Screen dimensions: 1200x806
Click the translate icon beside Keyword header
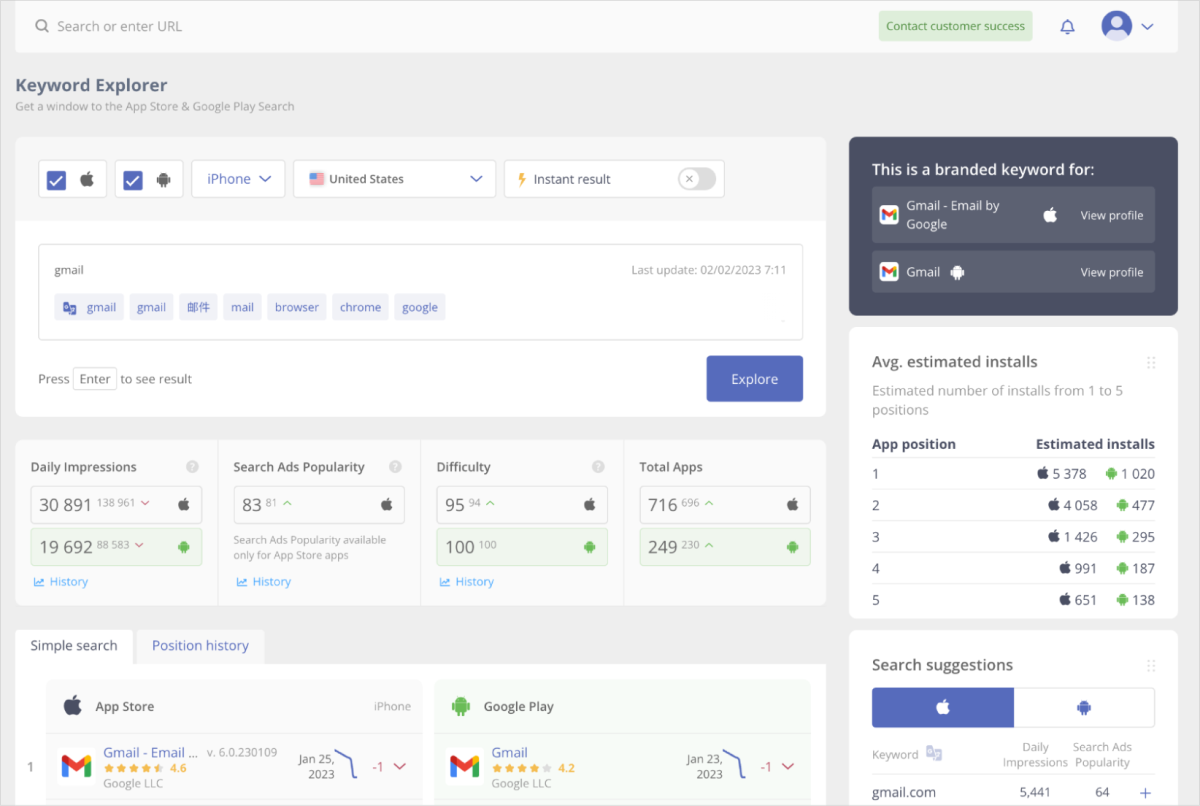coord(934,754)
